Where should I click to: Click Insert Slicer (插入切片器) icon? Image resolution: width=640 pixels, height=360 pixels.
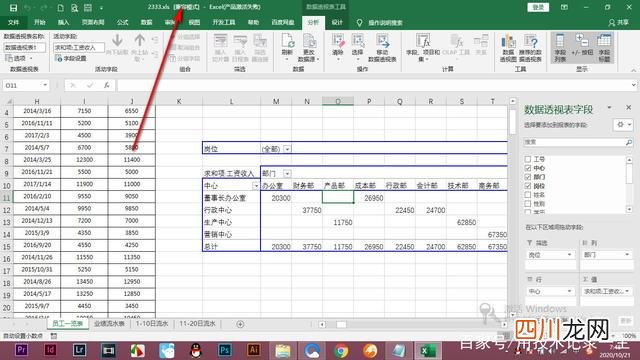[x=220, y=47]
